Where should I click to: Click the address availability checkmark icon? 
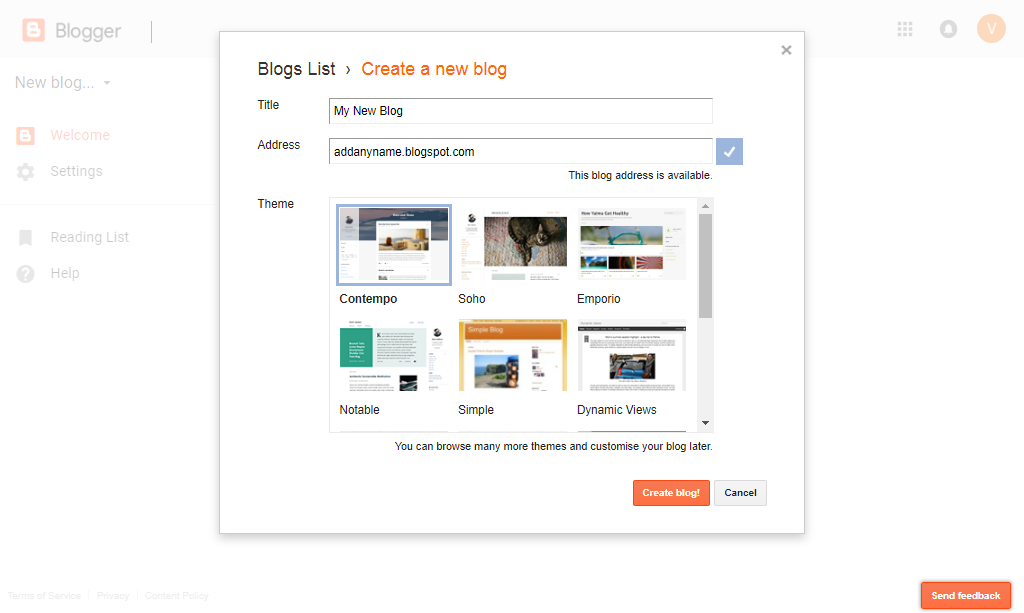(730, 151)
